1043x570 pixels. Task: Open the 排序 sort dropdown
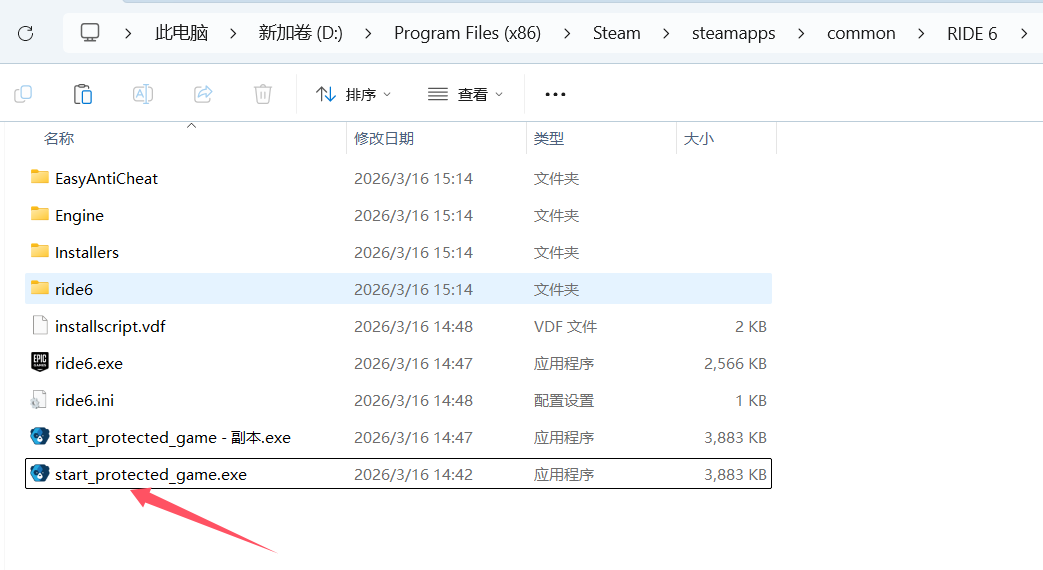coord(354,94)
